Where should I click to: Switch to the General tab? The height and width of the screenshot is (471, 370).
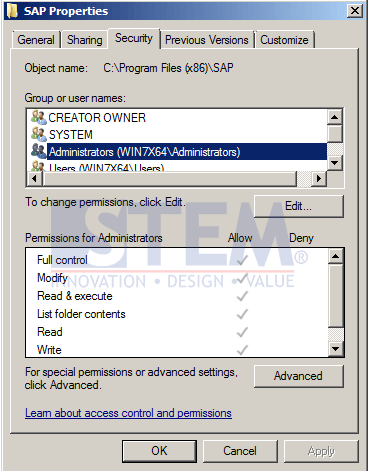click(x=36, y=40)
